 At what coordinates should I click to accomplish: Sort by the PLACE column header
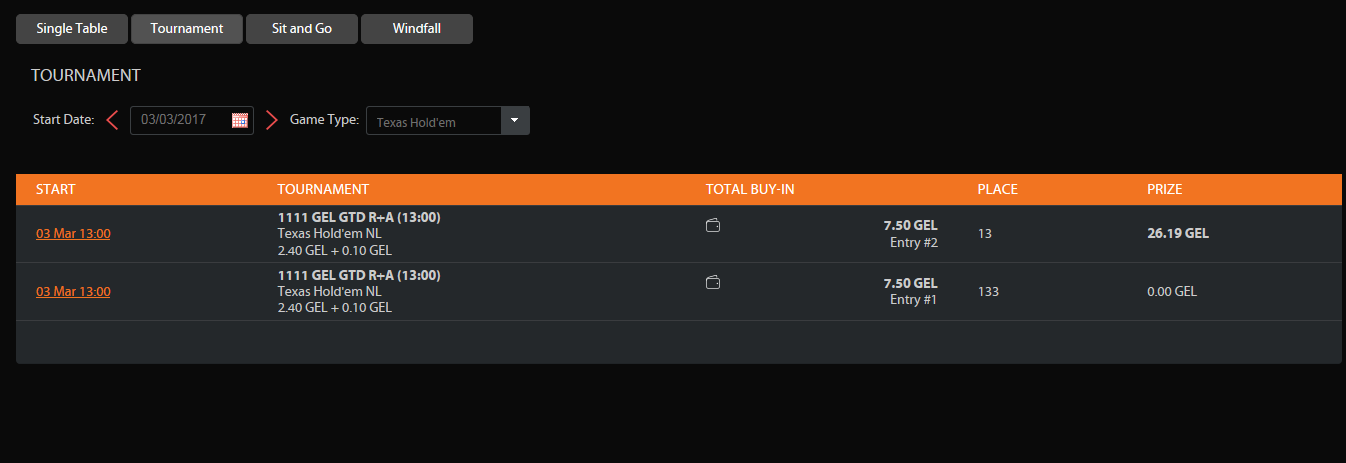(x=997, y=189)
